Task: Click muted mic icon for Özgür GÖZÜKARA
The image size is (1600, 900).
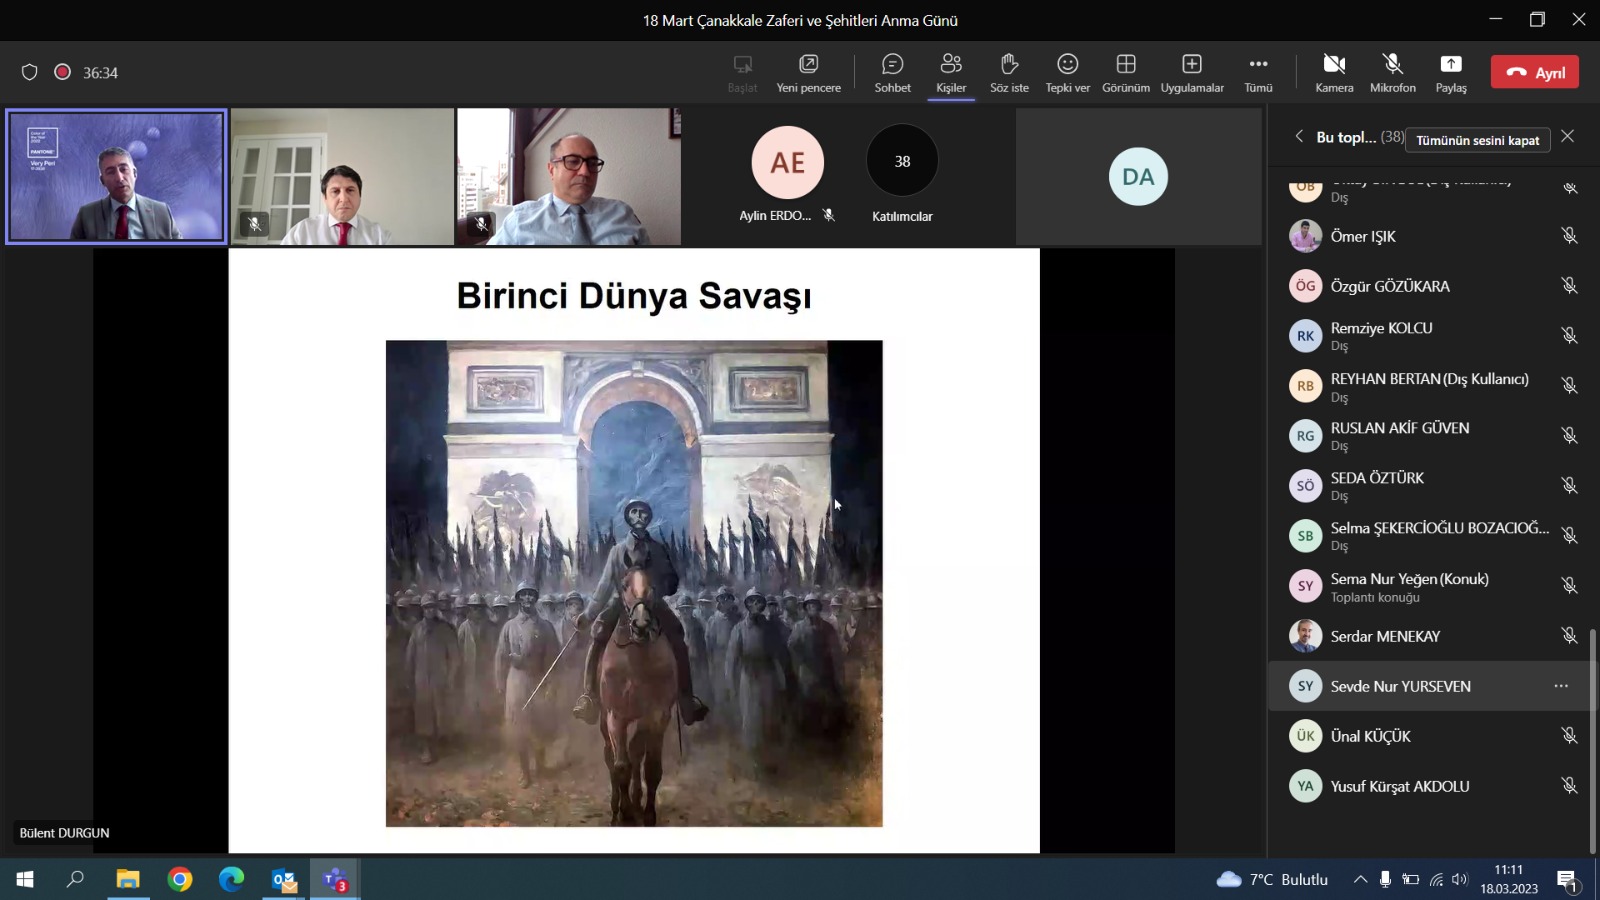Action: pos(1569,286)
